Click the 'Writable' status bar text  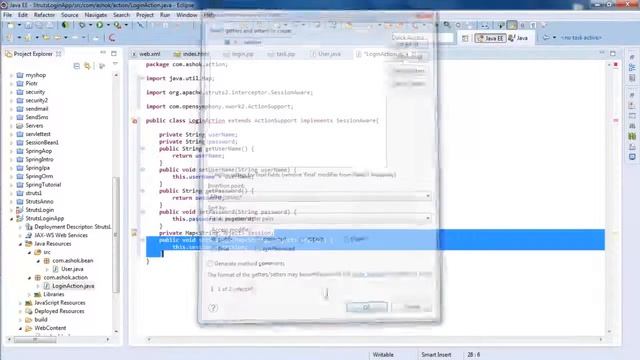pyautogui.click(x=383, y=355)
